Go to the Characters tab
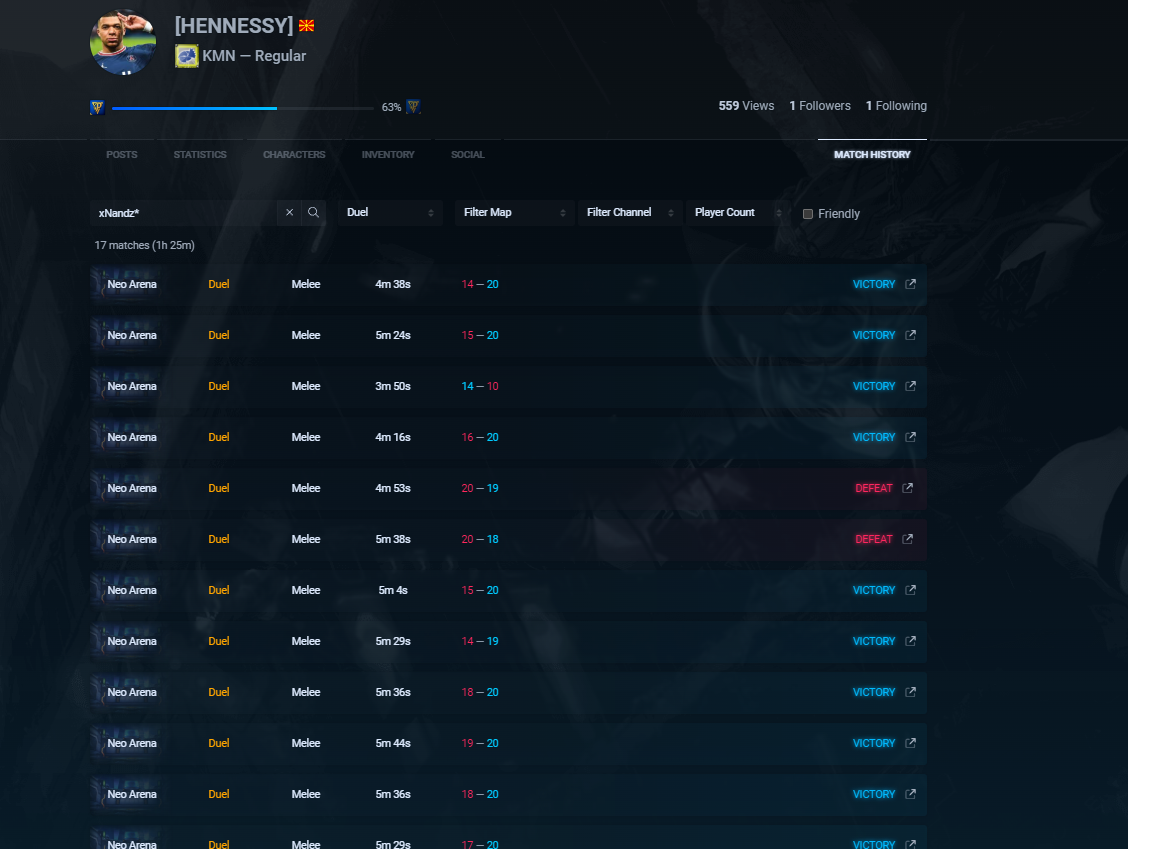This screenshot has width=1152, height=849. click(294, 155)
